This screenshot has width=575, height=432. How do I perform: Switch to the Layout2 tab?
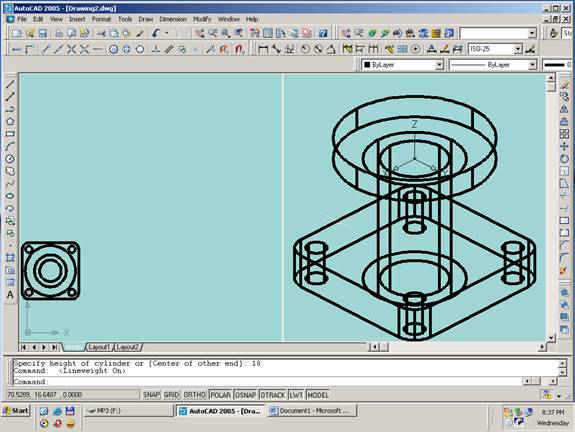[x=128, y=347]
